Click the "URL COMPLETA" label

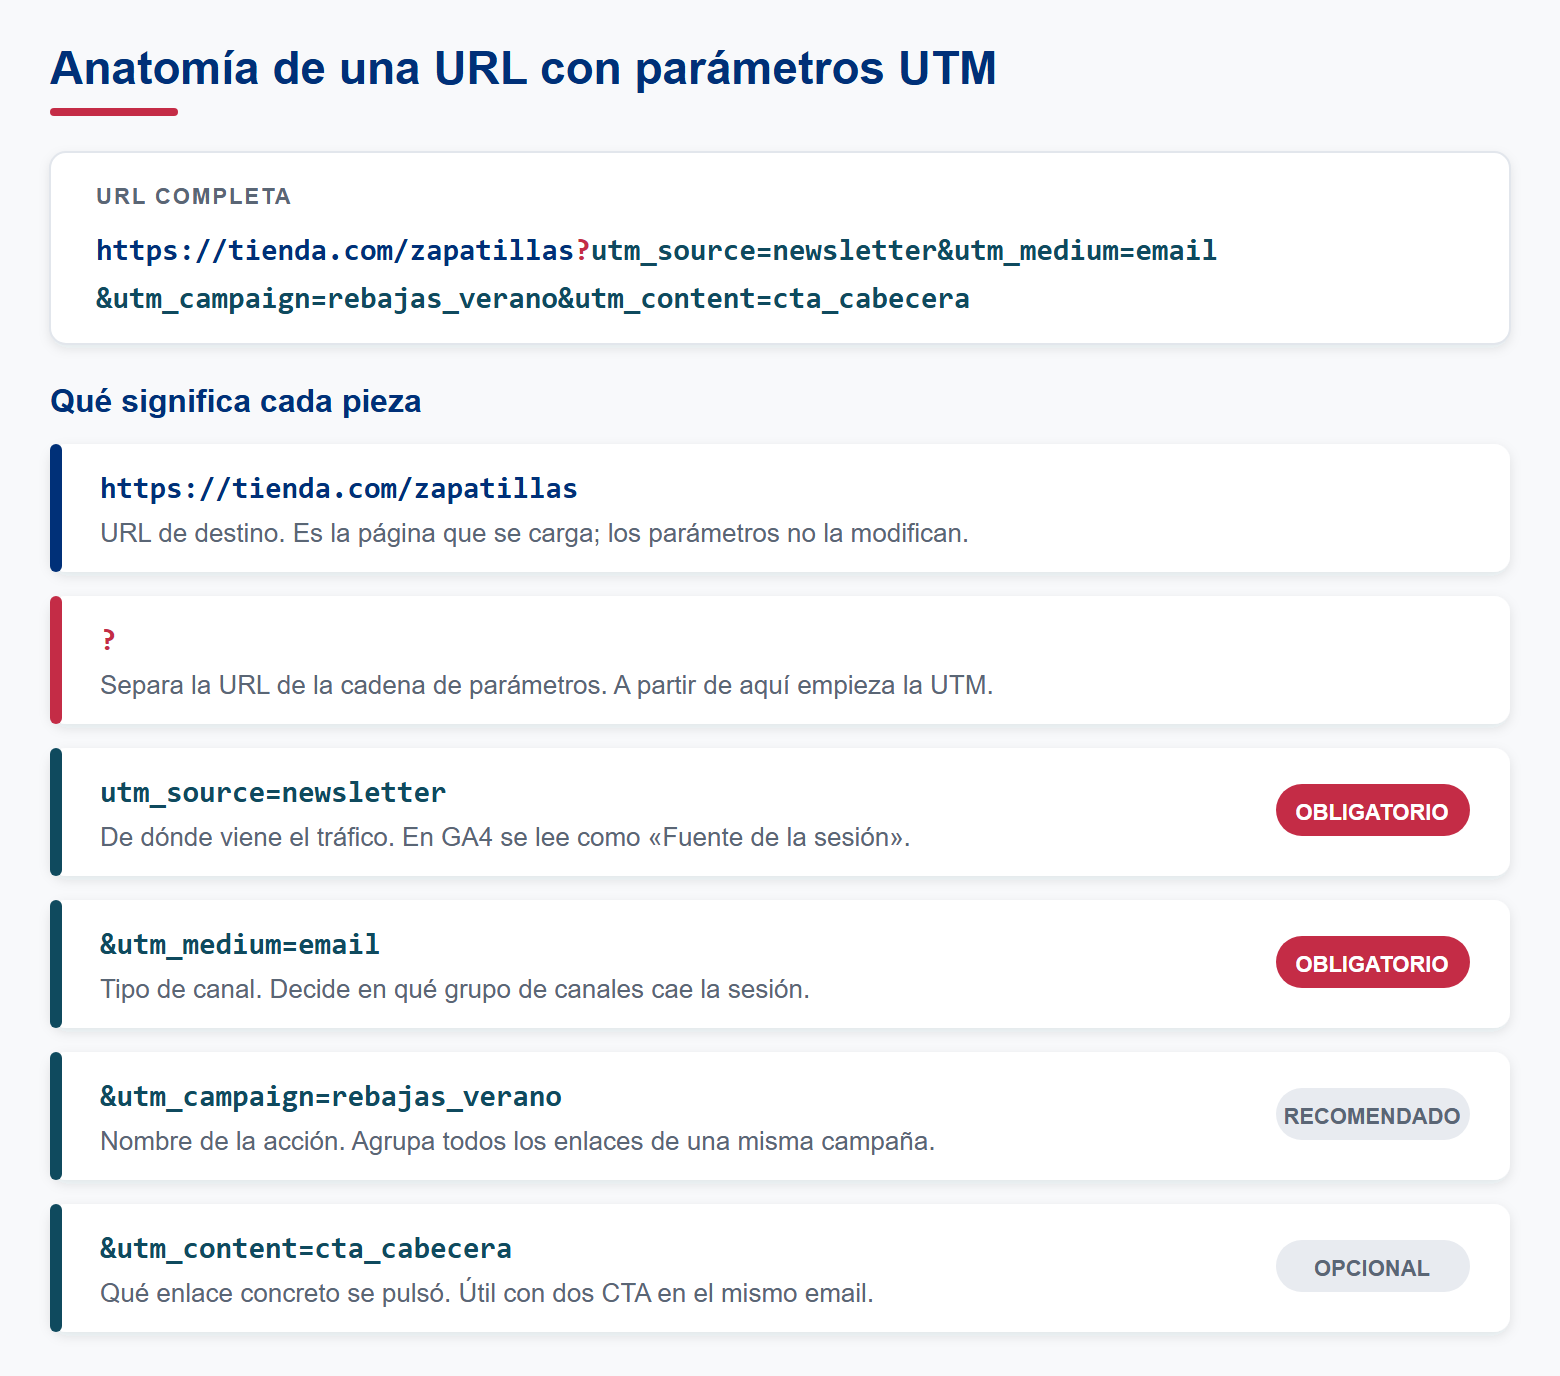pos(193,196)
